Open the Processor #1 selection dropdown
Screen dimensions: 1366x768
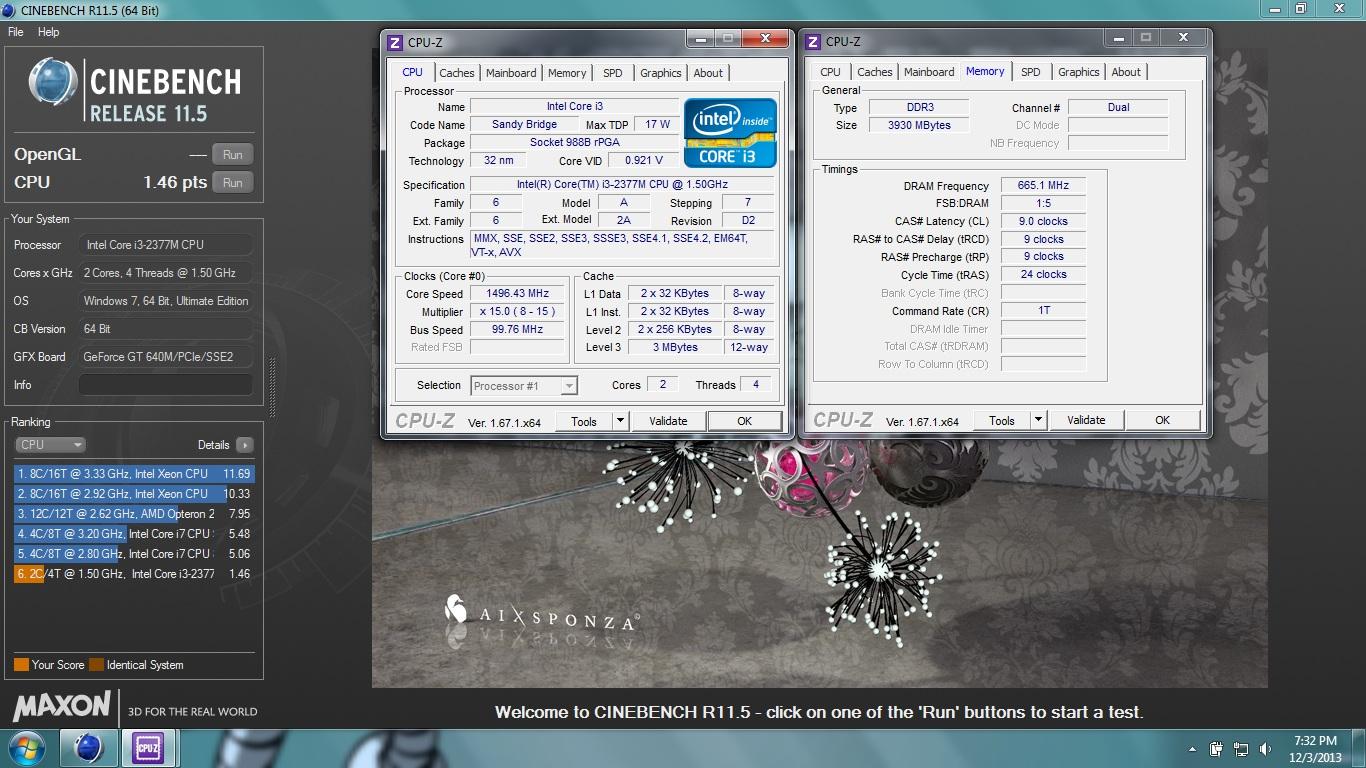tap(523, 386)
